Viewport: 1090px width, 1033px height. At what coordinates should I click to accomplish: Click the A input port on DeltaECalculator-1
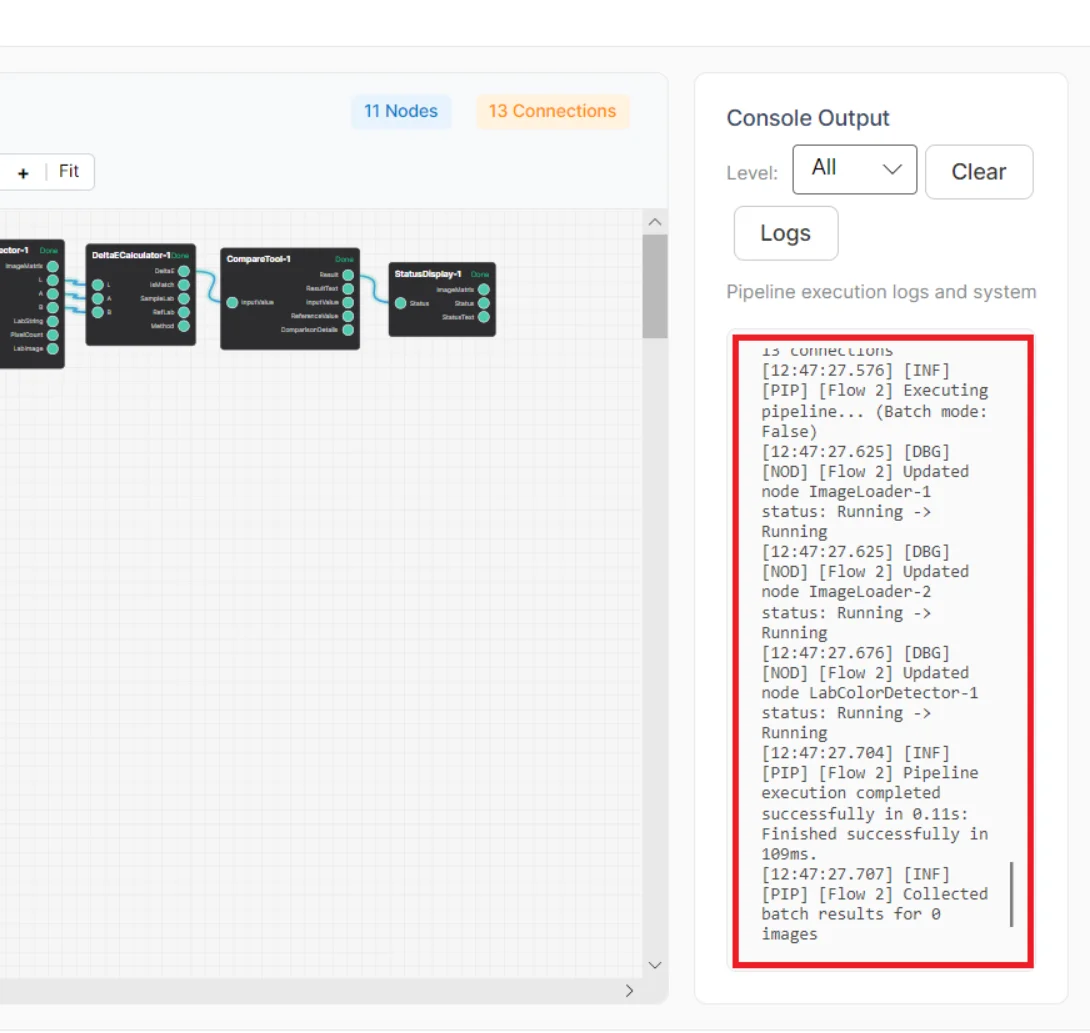(98, 298)
